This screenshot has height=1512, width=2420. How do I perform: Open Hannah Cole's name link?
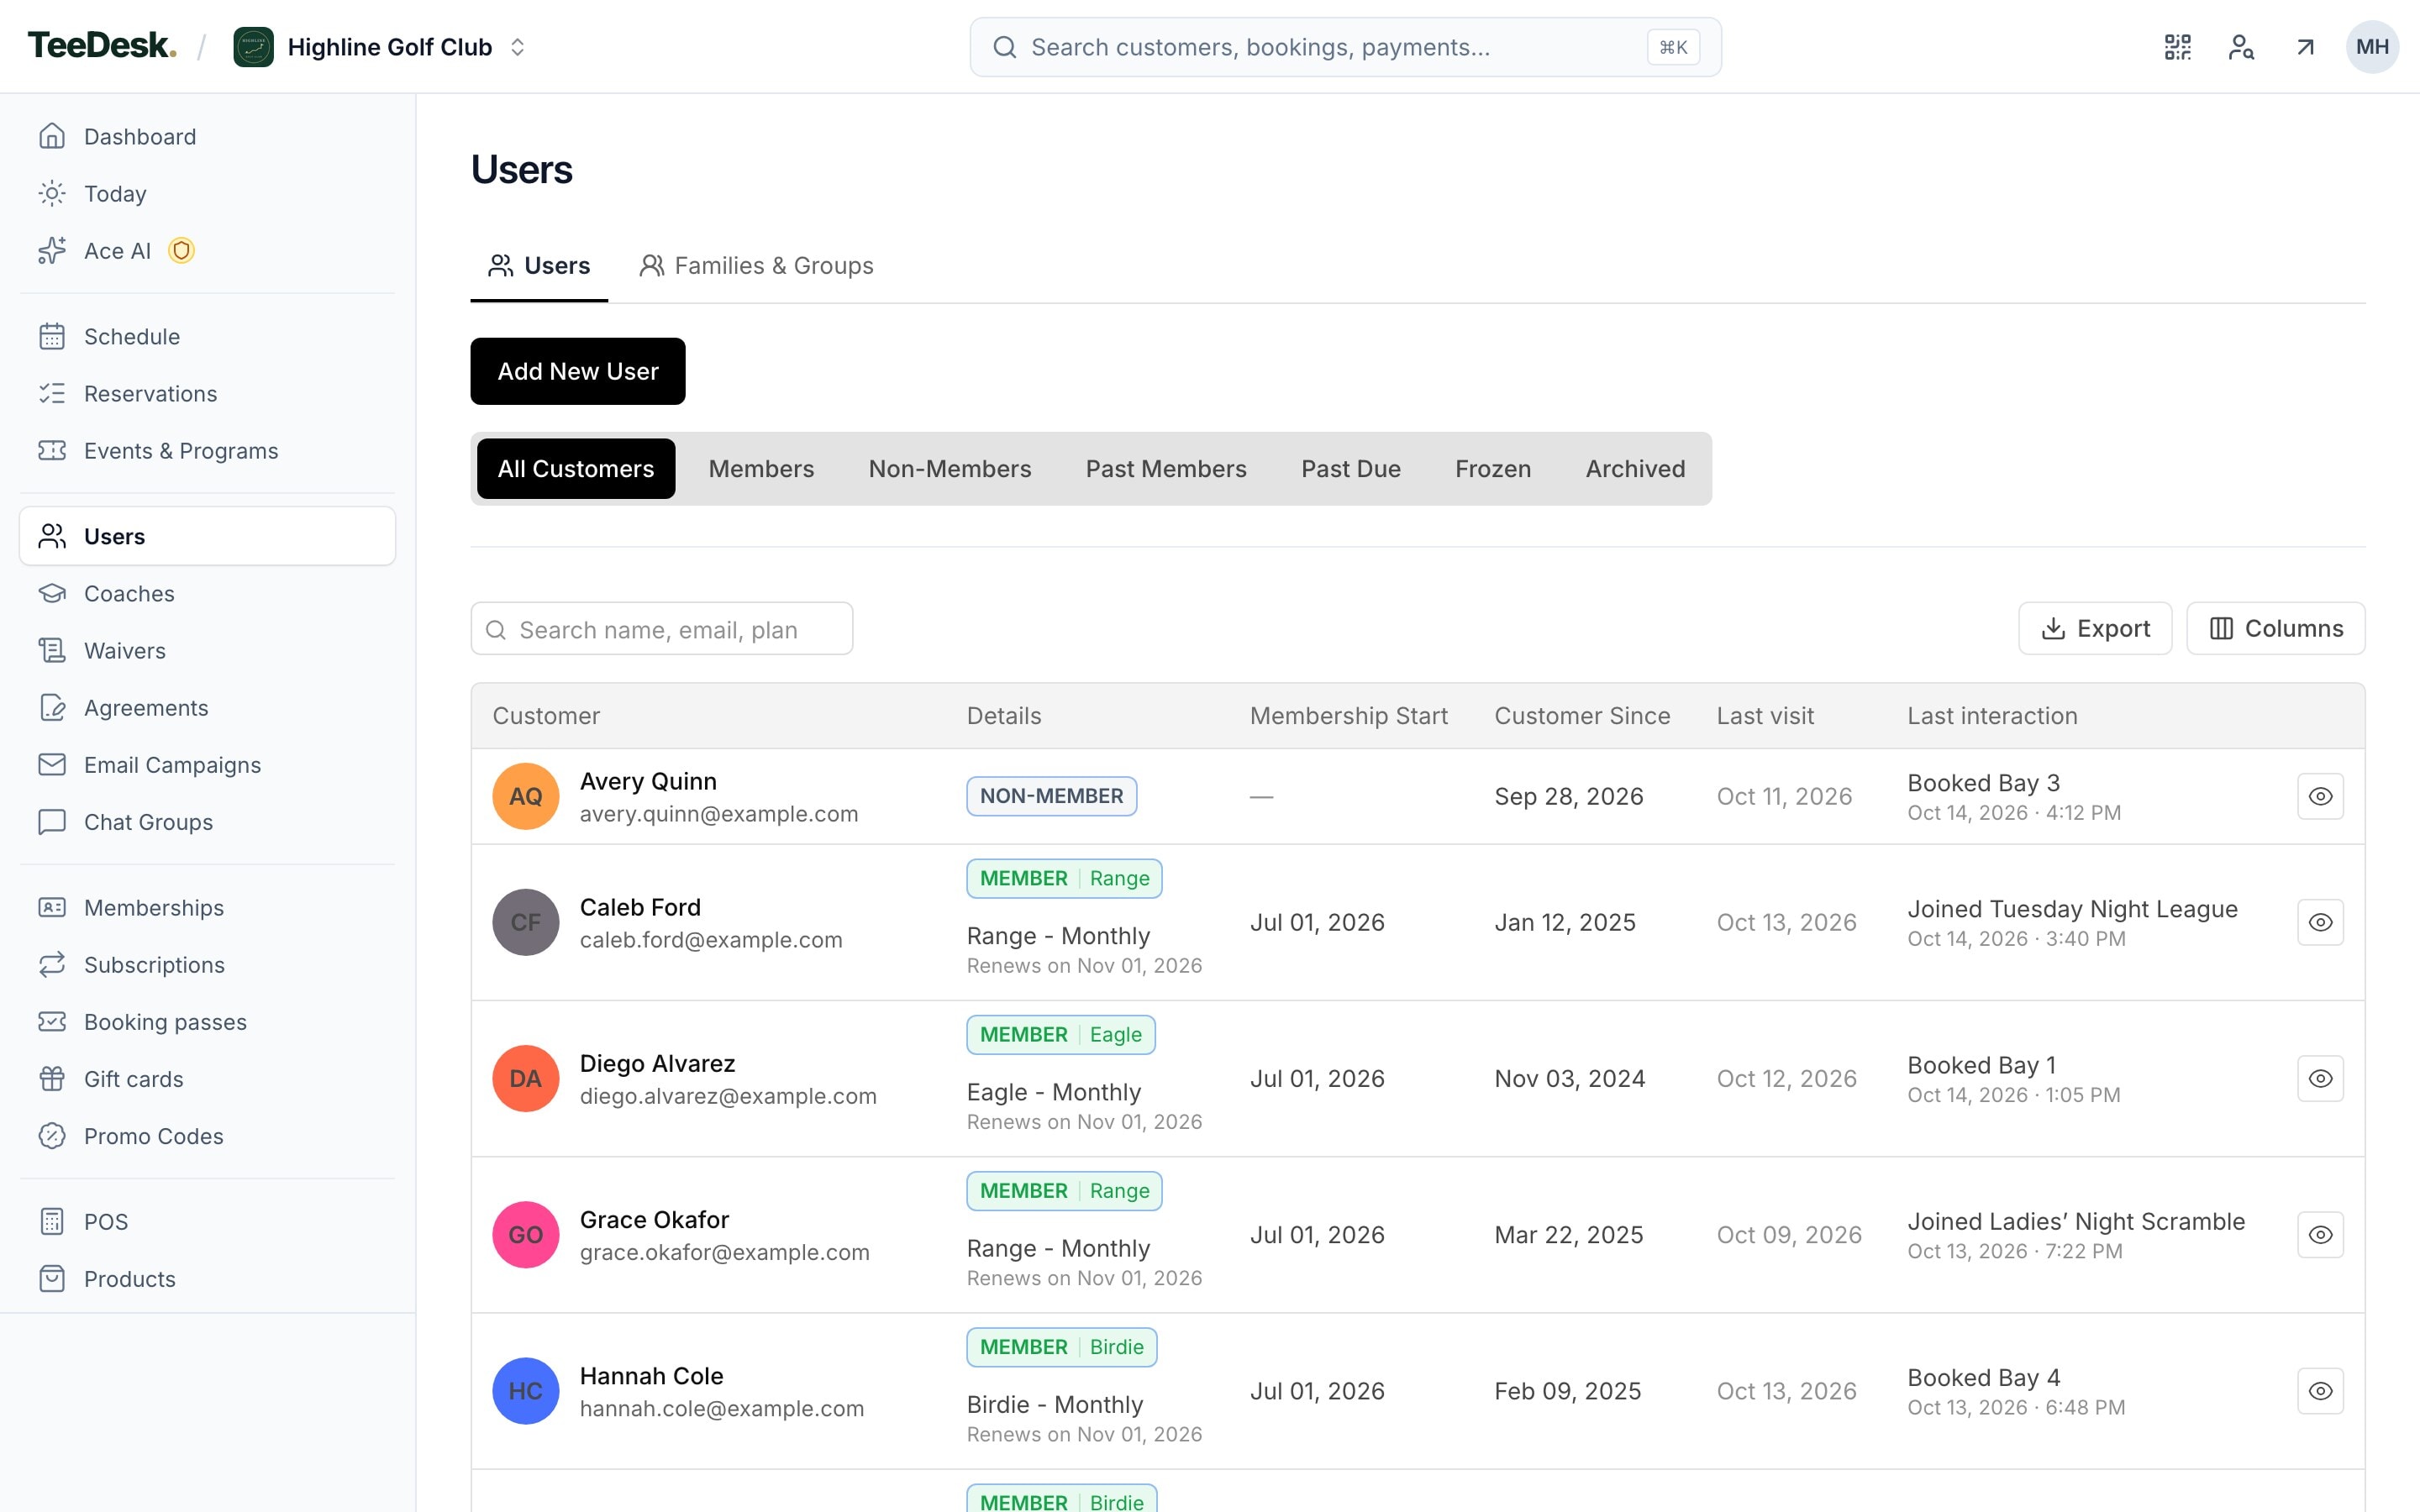click(651, 1376)
